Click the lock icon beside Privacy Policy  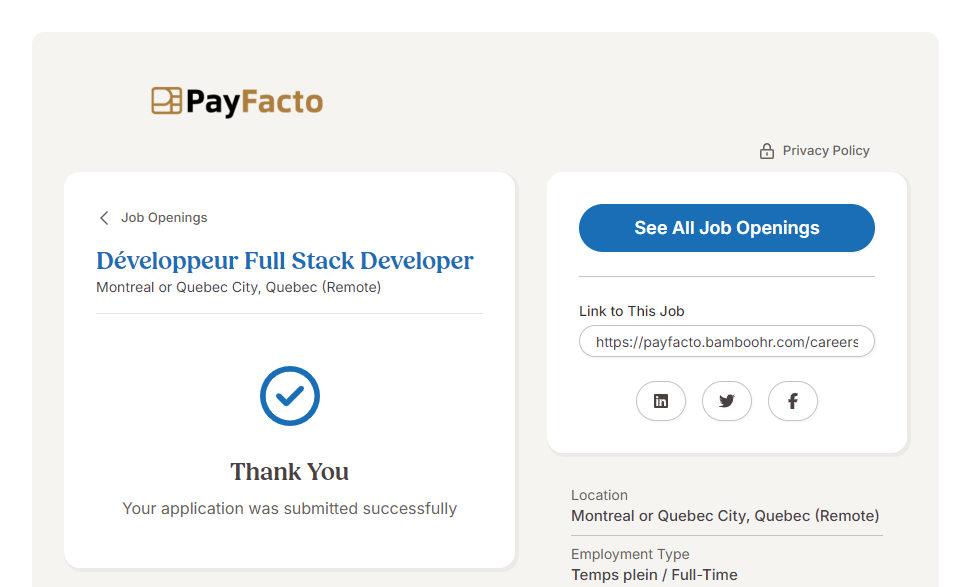click(767, 151)
